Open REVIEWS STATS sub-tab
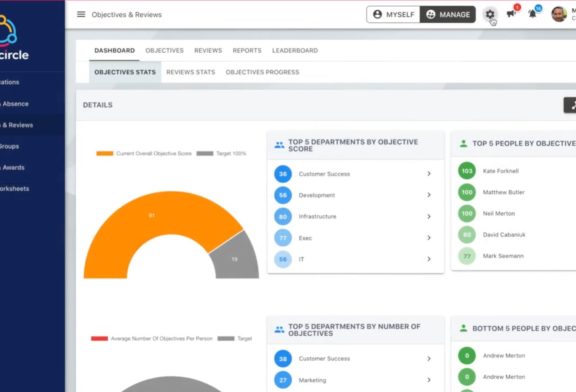 pyautogui.click(x=191, y=72)
